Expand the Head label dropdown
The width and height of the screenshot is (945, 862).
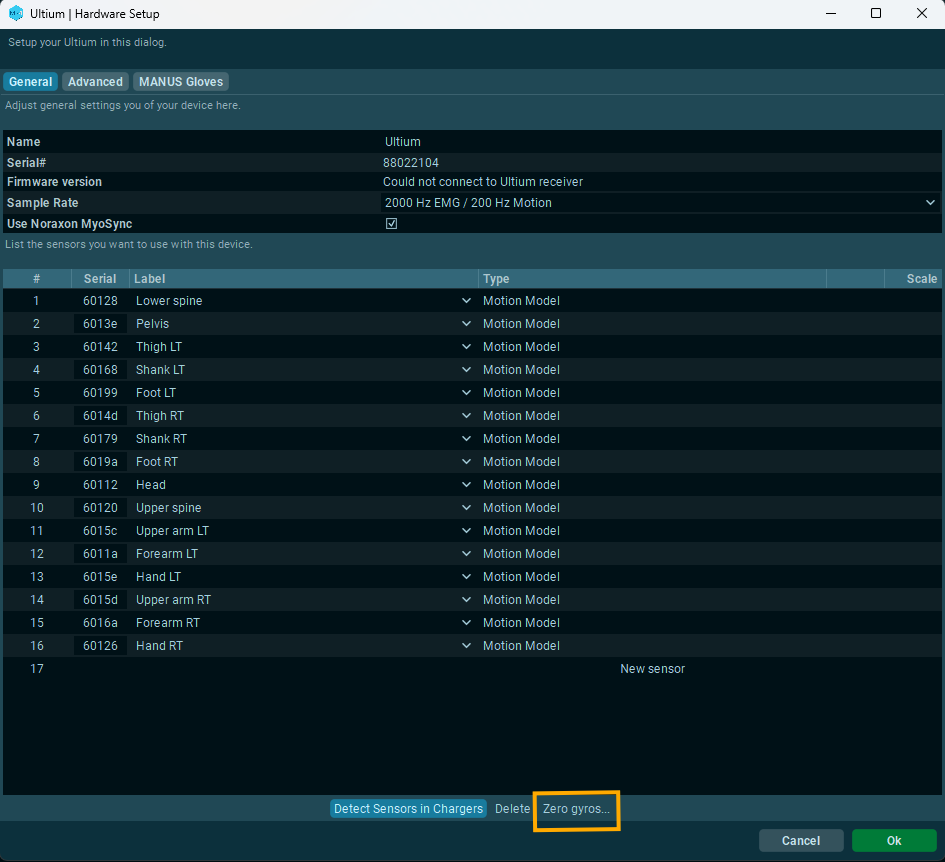(466, 485)
